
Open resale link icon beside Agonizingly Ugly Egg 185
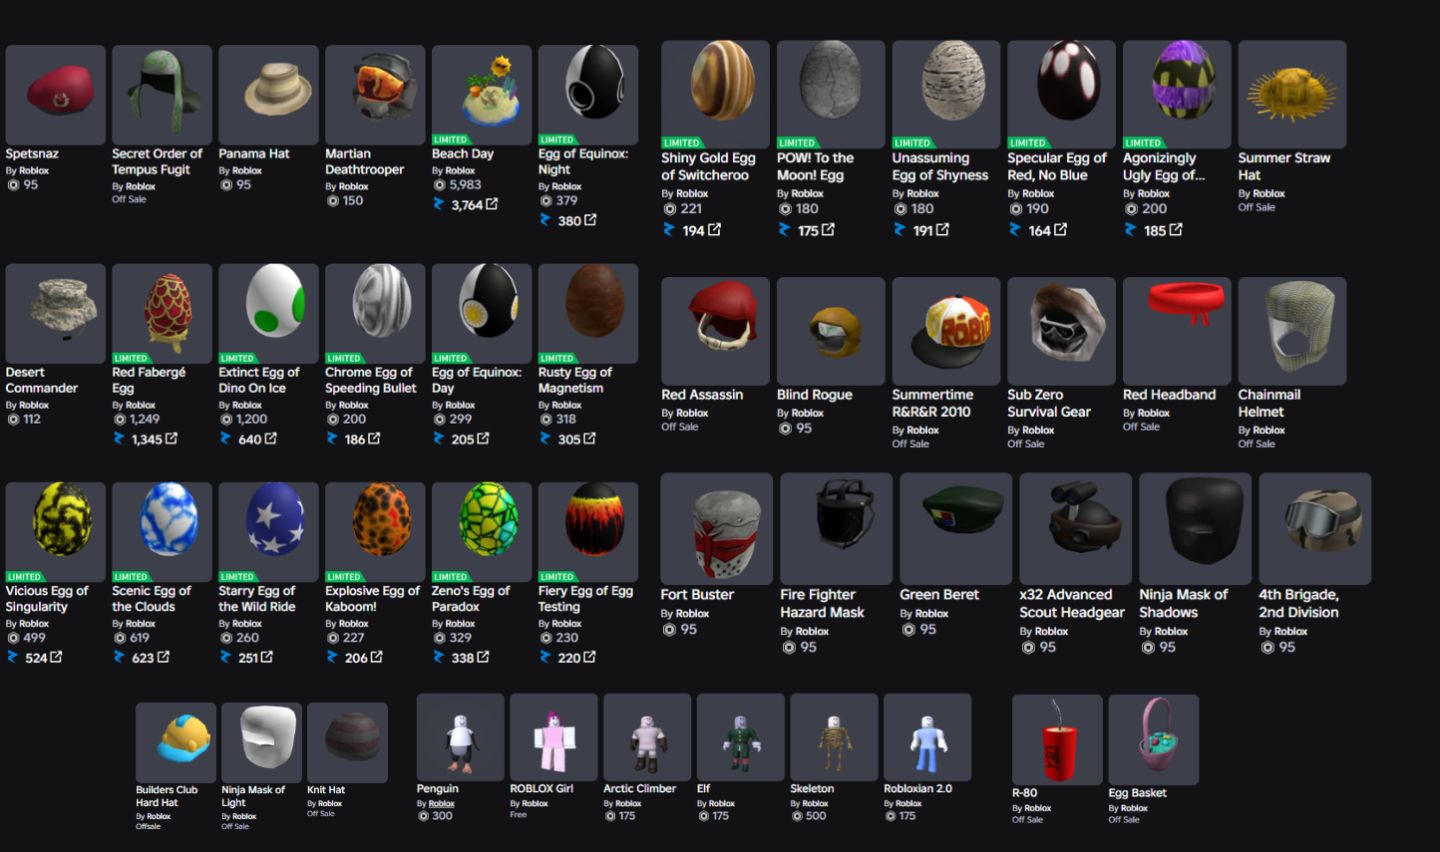pos(1176,230)
